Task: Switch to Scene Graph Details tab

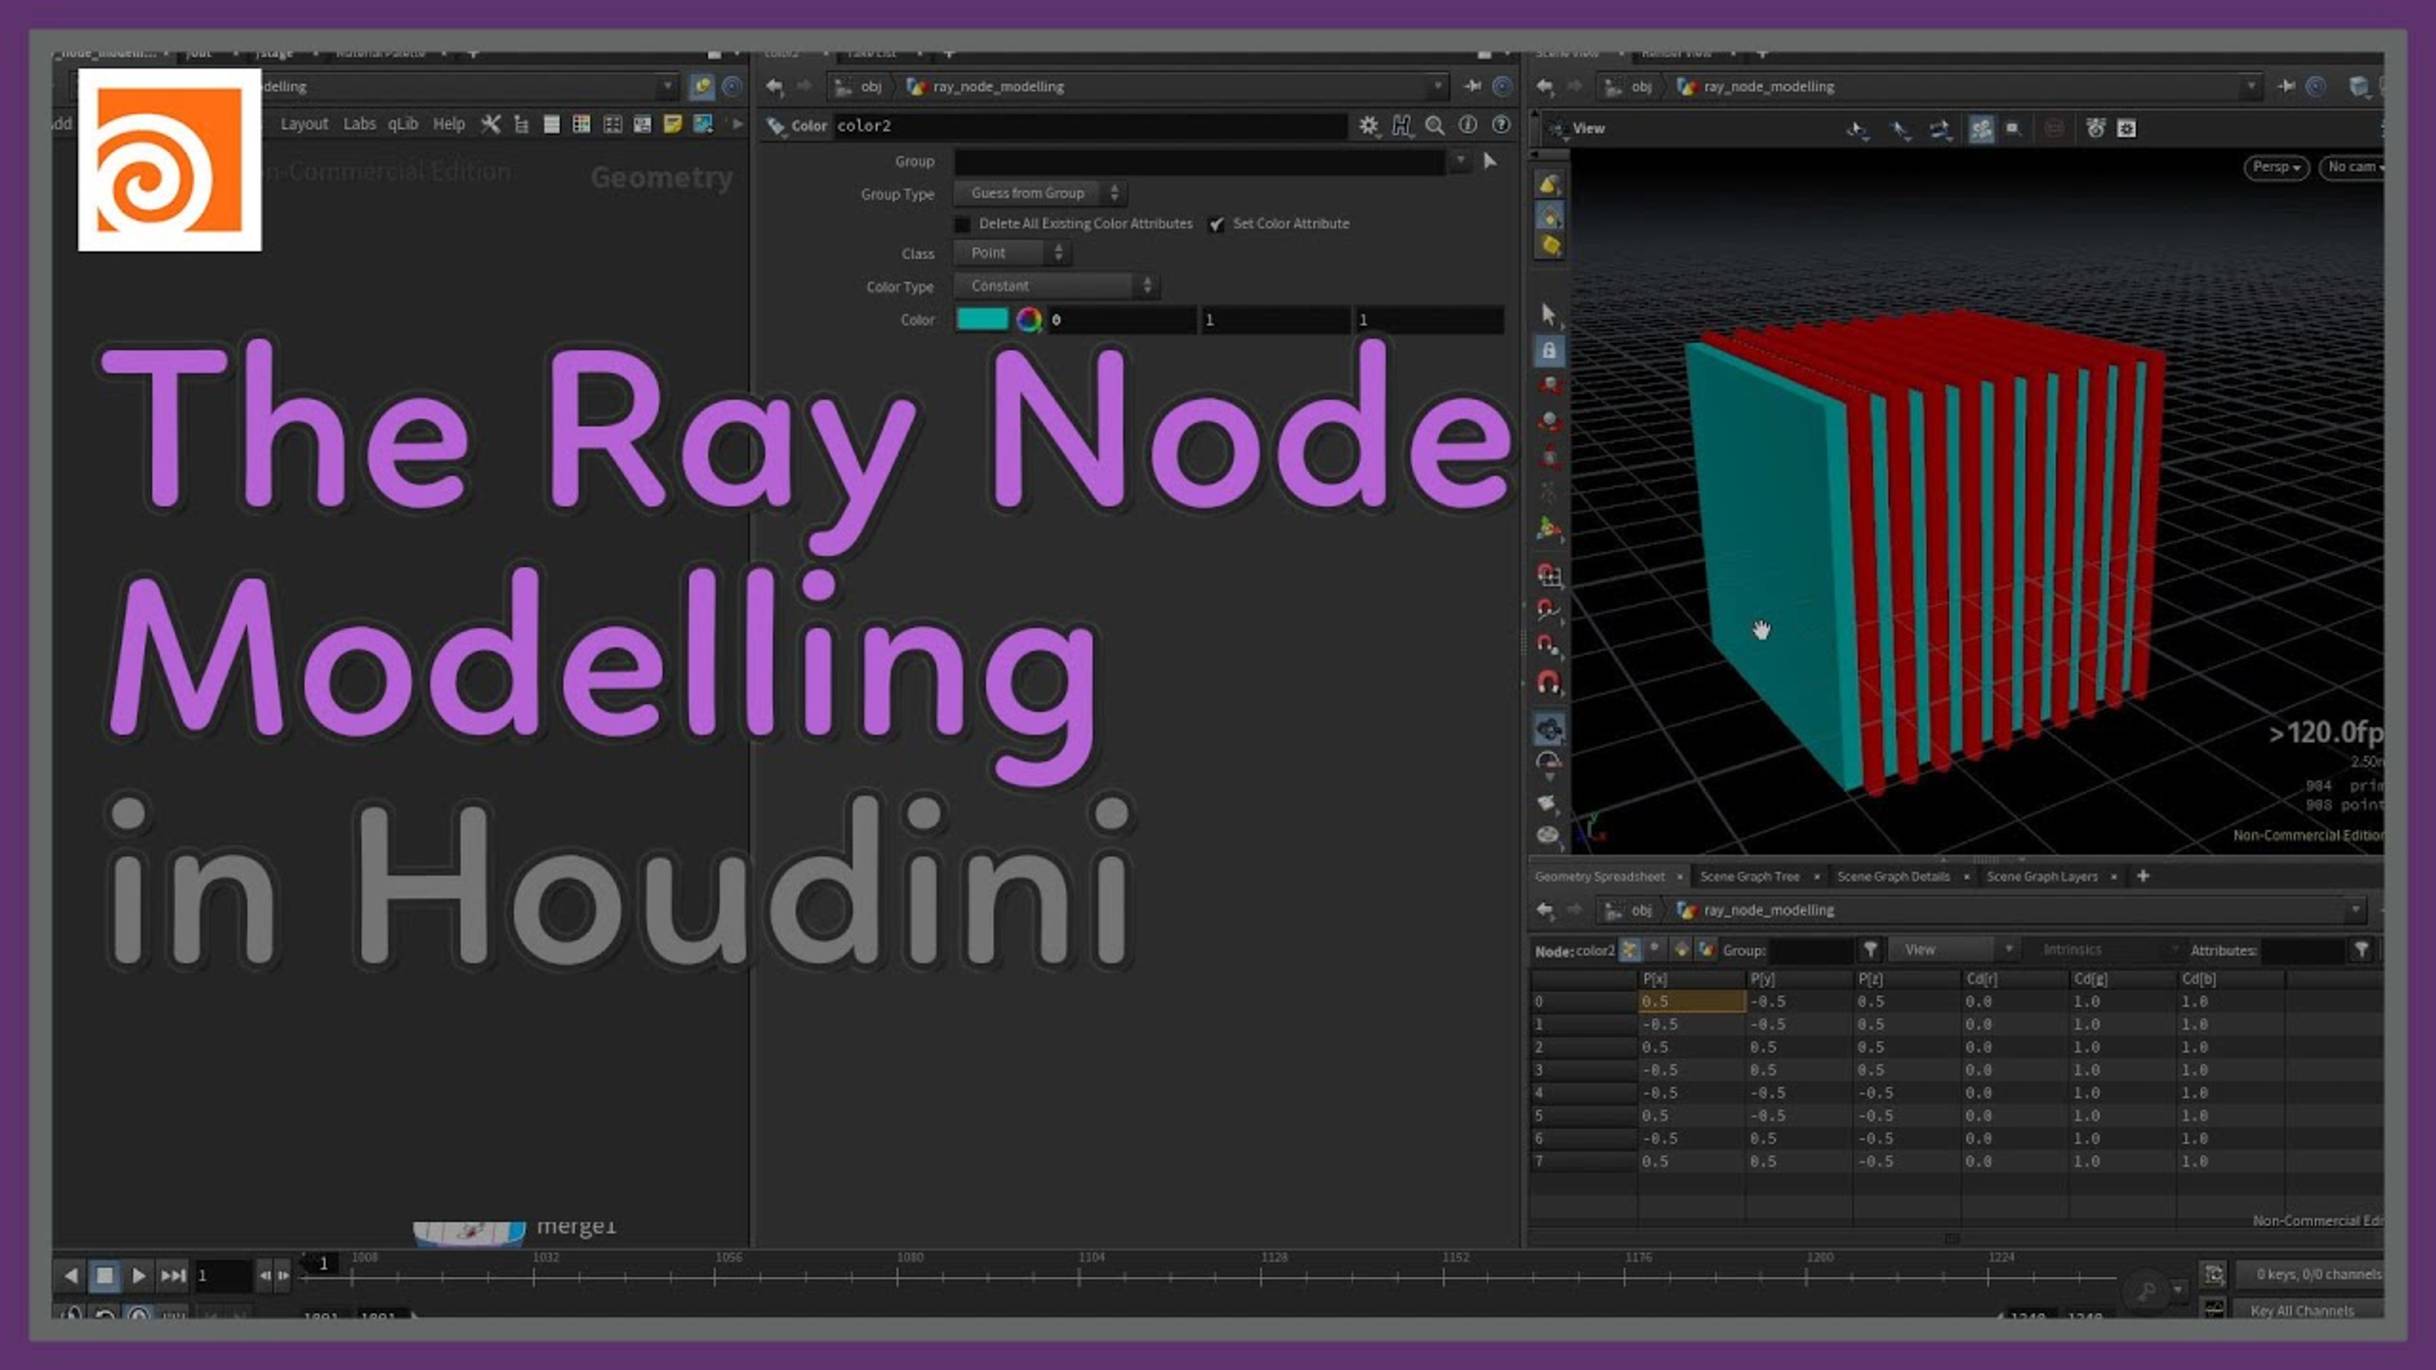Action: point(1892,877)
